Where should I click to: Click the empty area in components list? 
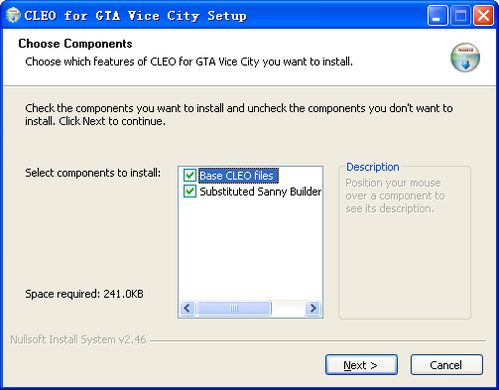251,248
